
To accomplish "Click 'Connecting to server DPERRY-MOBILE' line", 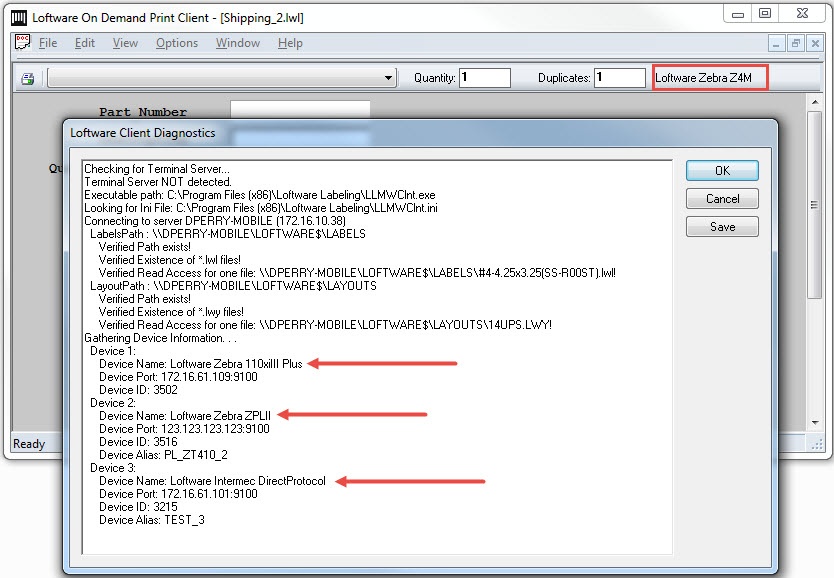I will pos(215,221).
